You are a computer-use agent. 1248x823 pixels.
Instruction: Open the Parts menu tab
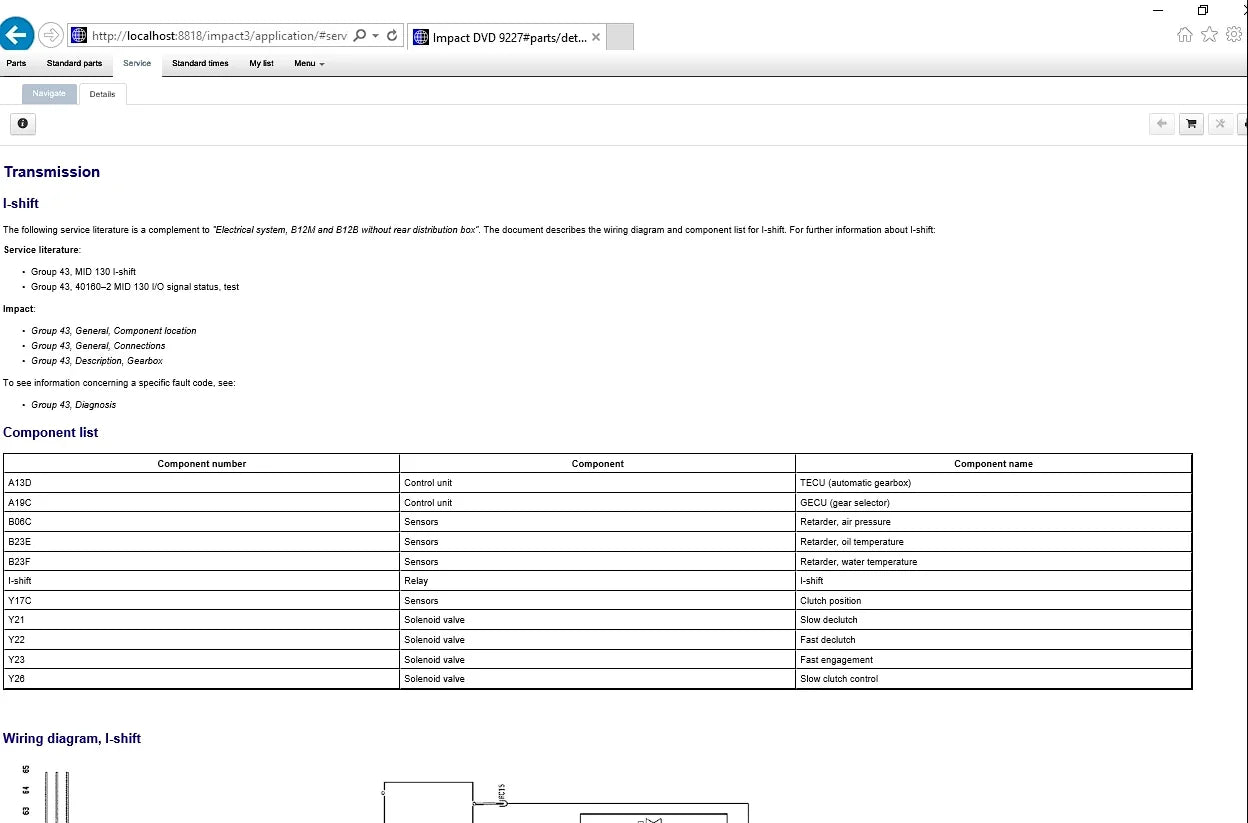[16, 64]
